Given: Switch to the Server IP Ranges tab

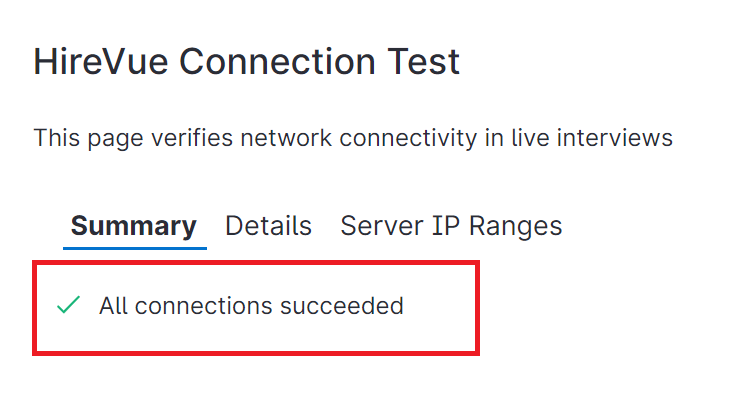Looking at the screenshot, I should [451, 226].
